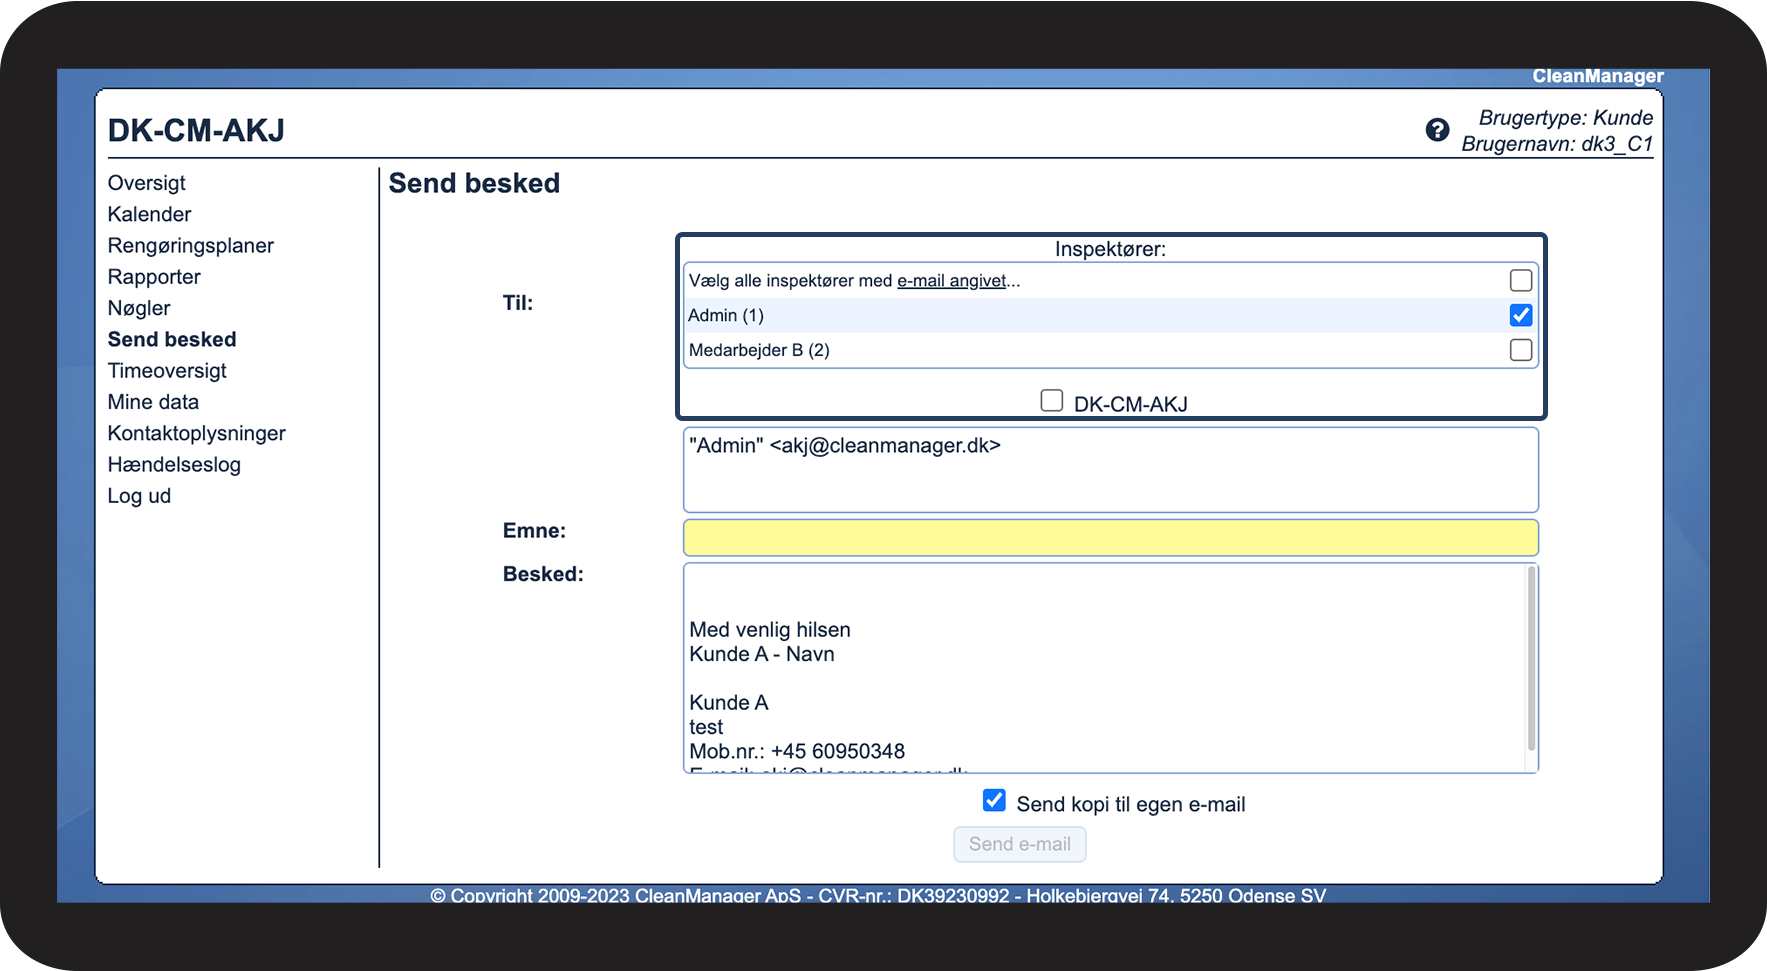Navigate to Rapporter
This screenshot has height=971, width=1767.
pos(154,277)
